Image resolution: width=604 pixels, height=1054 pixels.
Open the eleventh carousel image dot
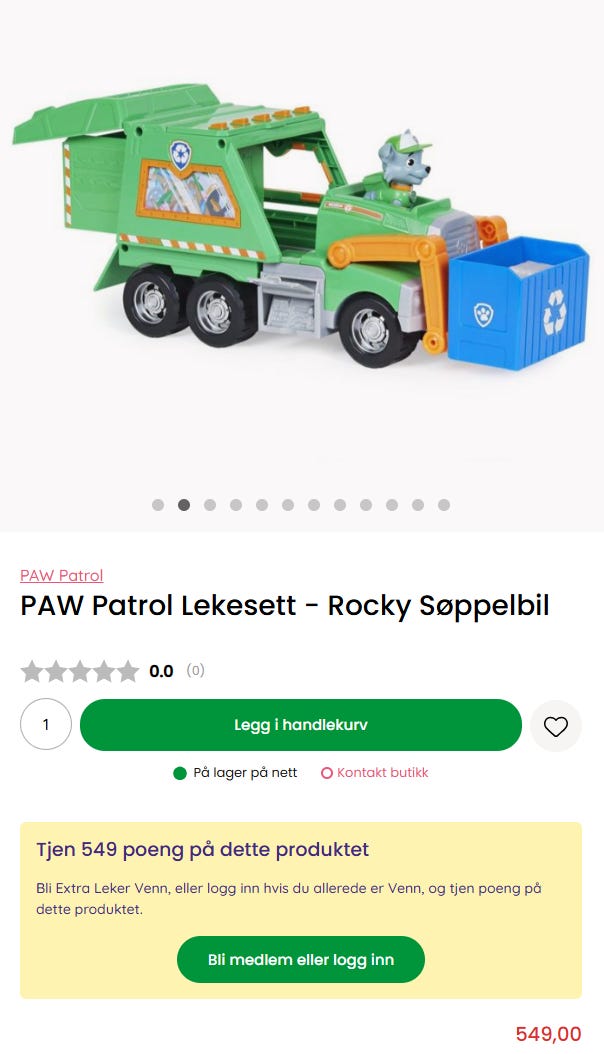point(418,505)
